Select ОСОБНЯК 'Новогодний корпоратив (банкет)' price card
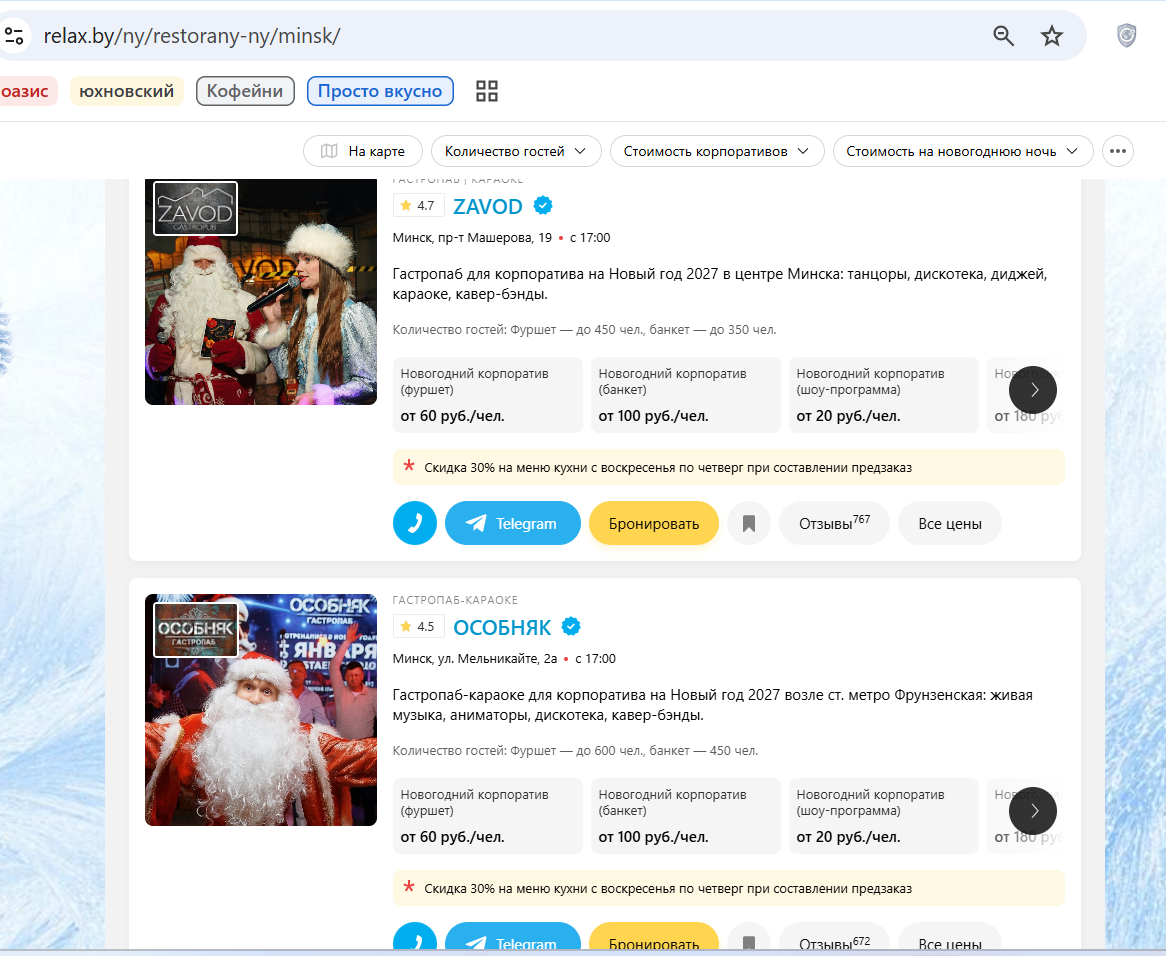 coord(686,815)
